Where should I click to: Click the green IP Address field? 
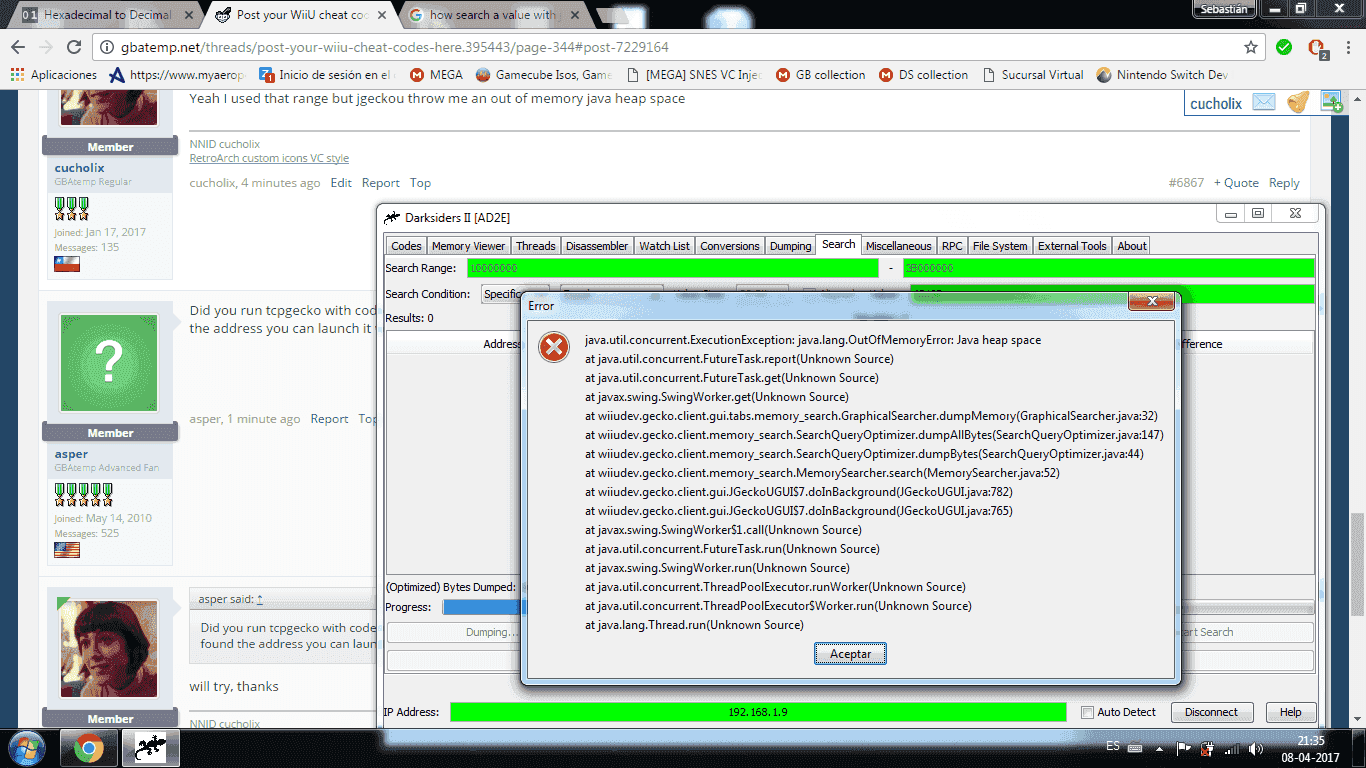(758, 712)
